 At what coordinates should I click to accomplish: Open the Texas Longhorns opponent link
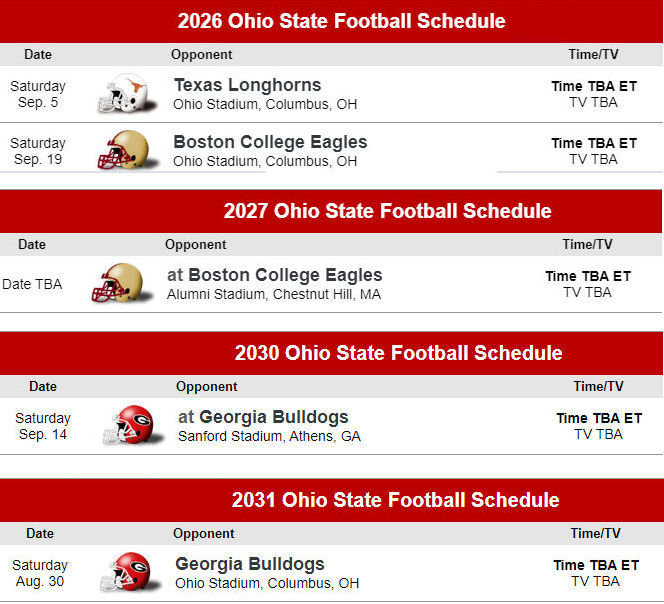coord(247,85)
